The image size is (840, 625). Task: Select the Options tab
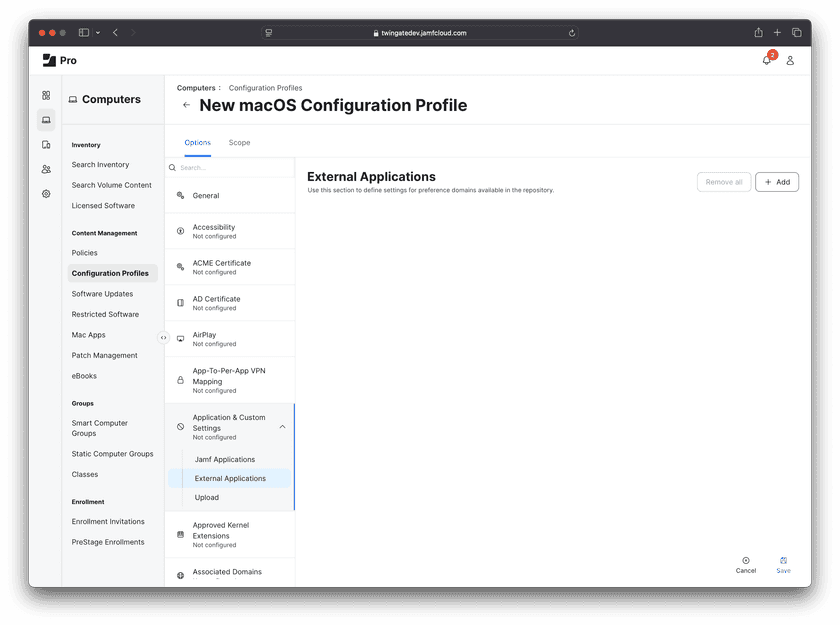[197, 143]
